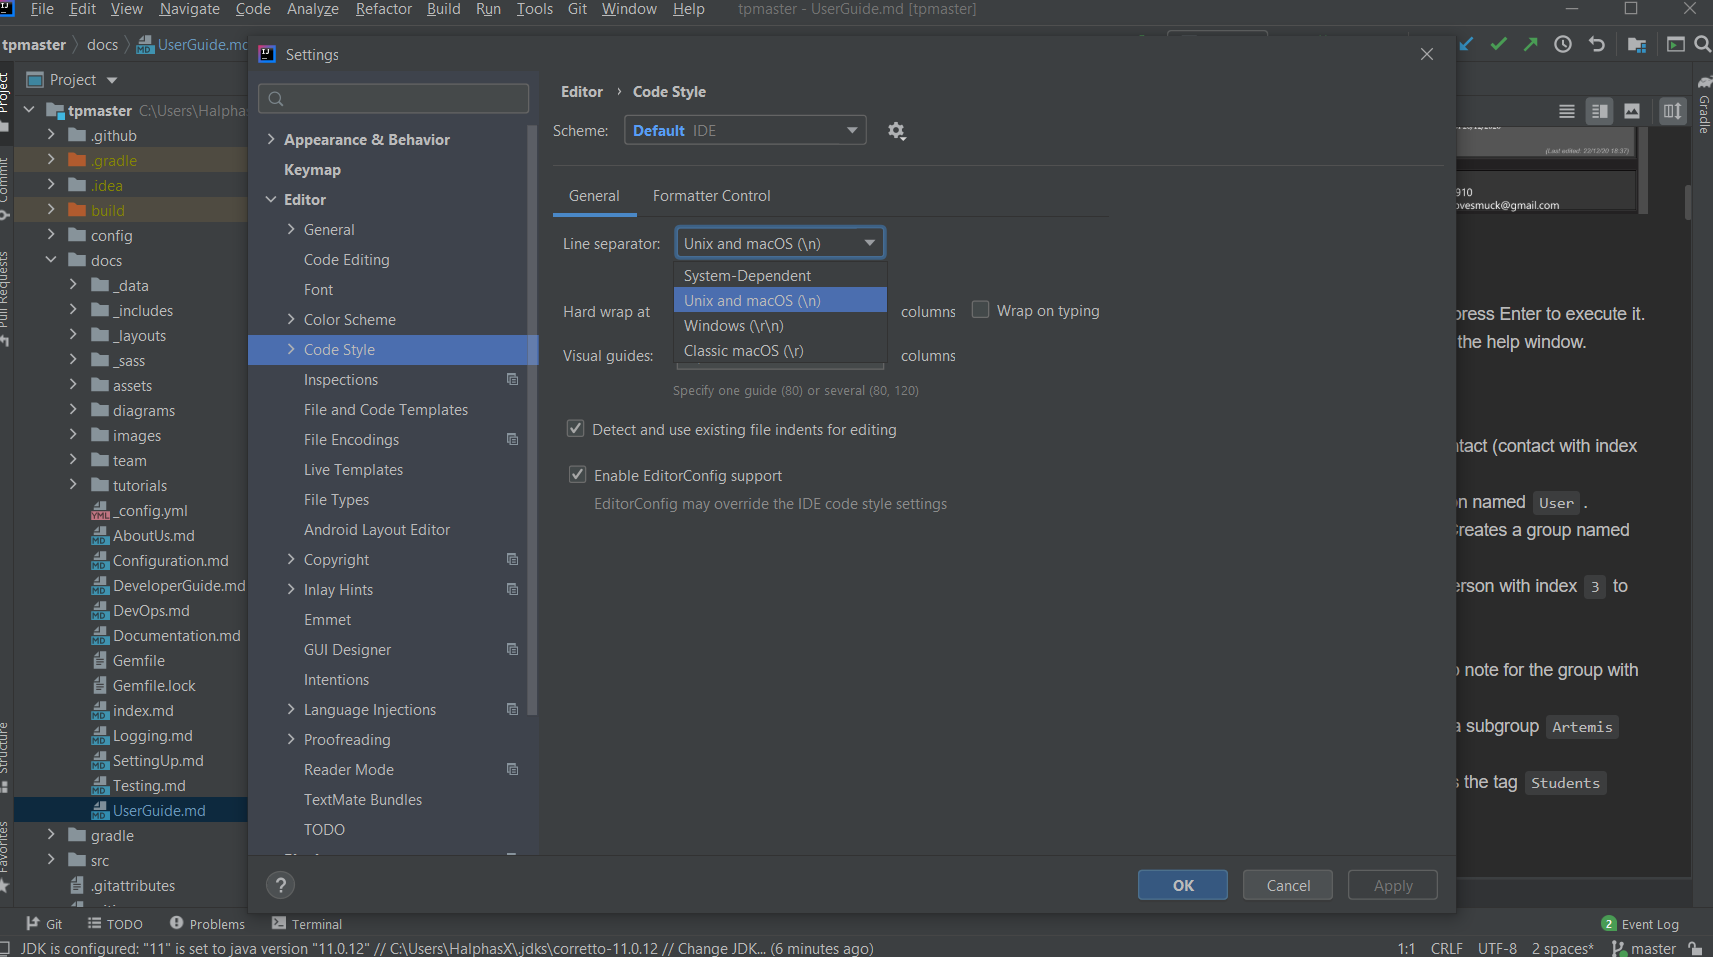This screenshot has width=1713, height=957.
Task: Expand the Inlay Hints settings node
Action: point(291,589)
